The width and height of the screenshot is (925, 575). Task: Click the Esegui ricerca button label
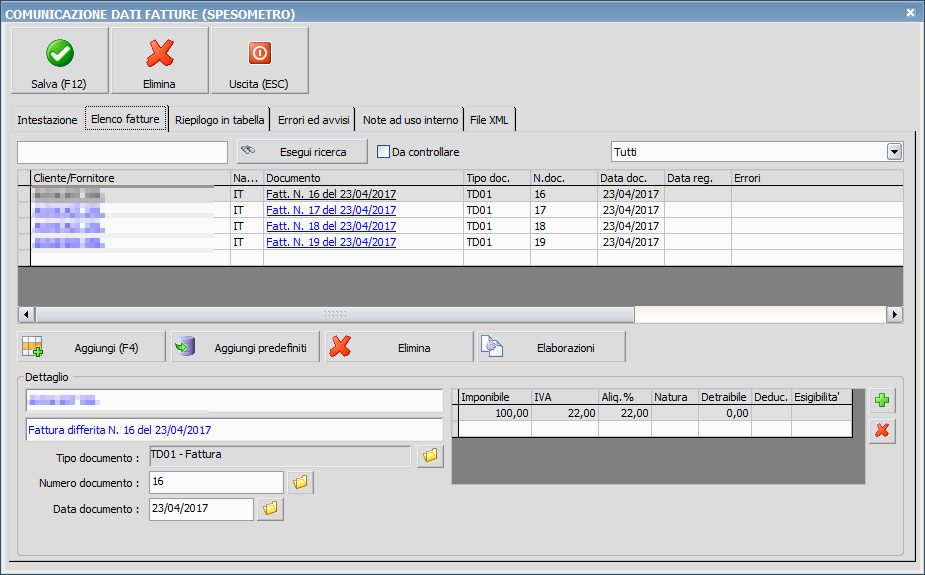tap(313, 152)
